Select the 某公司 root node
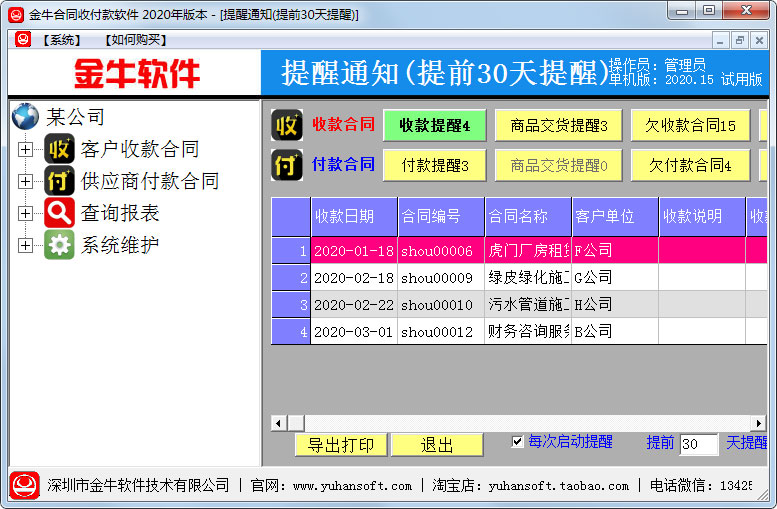Image resolution: width=777 pixels, height=509 pixels. click(75, 117)
